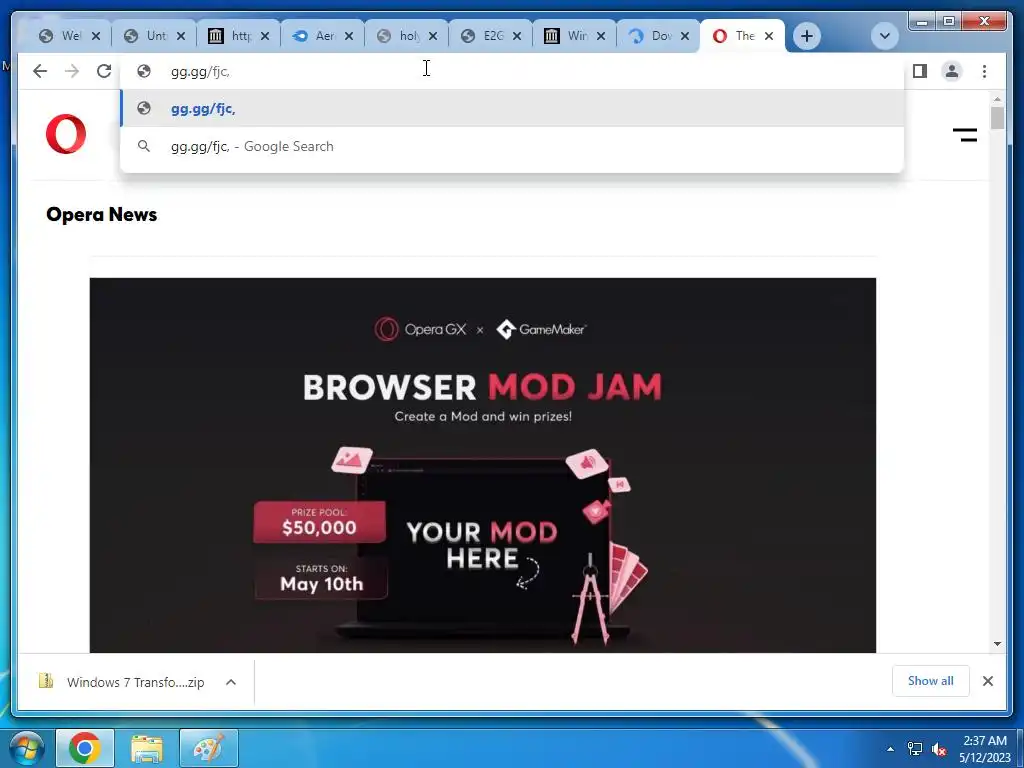The image size is (1024, 768).
Task: Close the 'Wel' tab
Action: (96, 36)
